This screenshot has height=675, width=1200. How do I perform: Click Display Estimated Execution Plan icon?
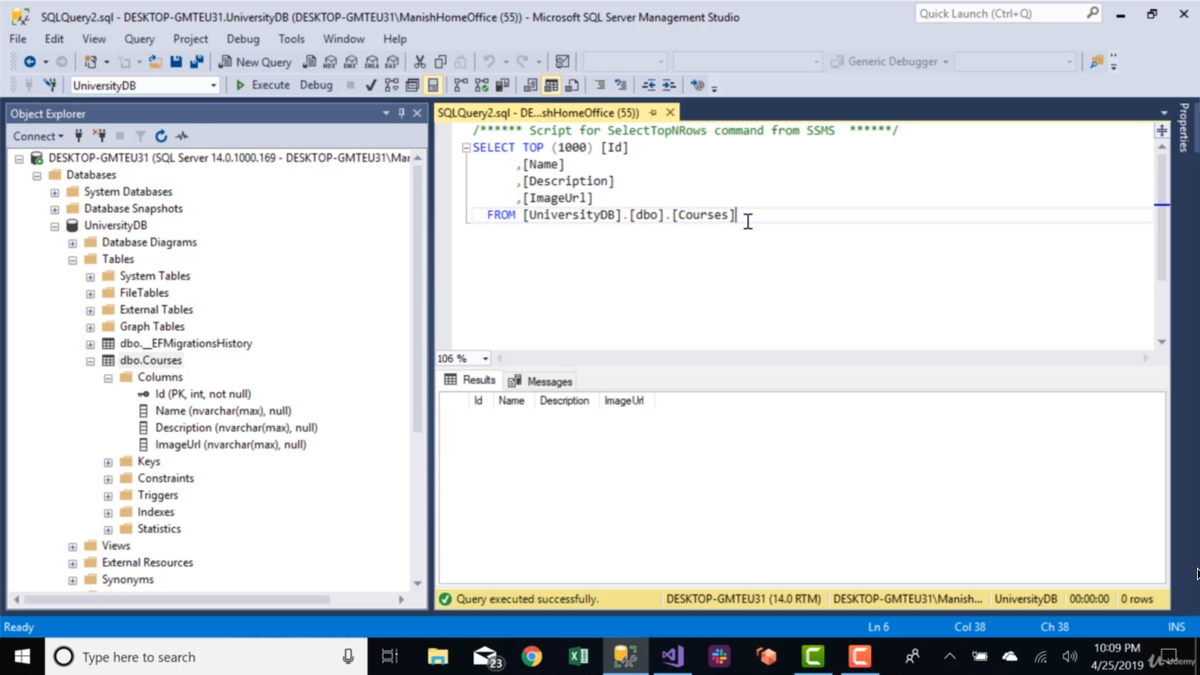[391, 86]
